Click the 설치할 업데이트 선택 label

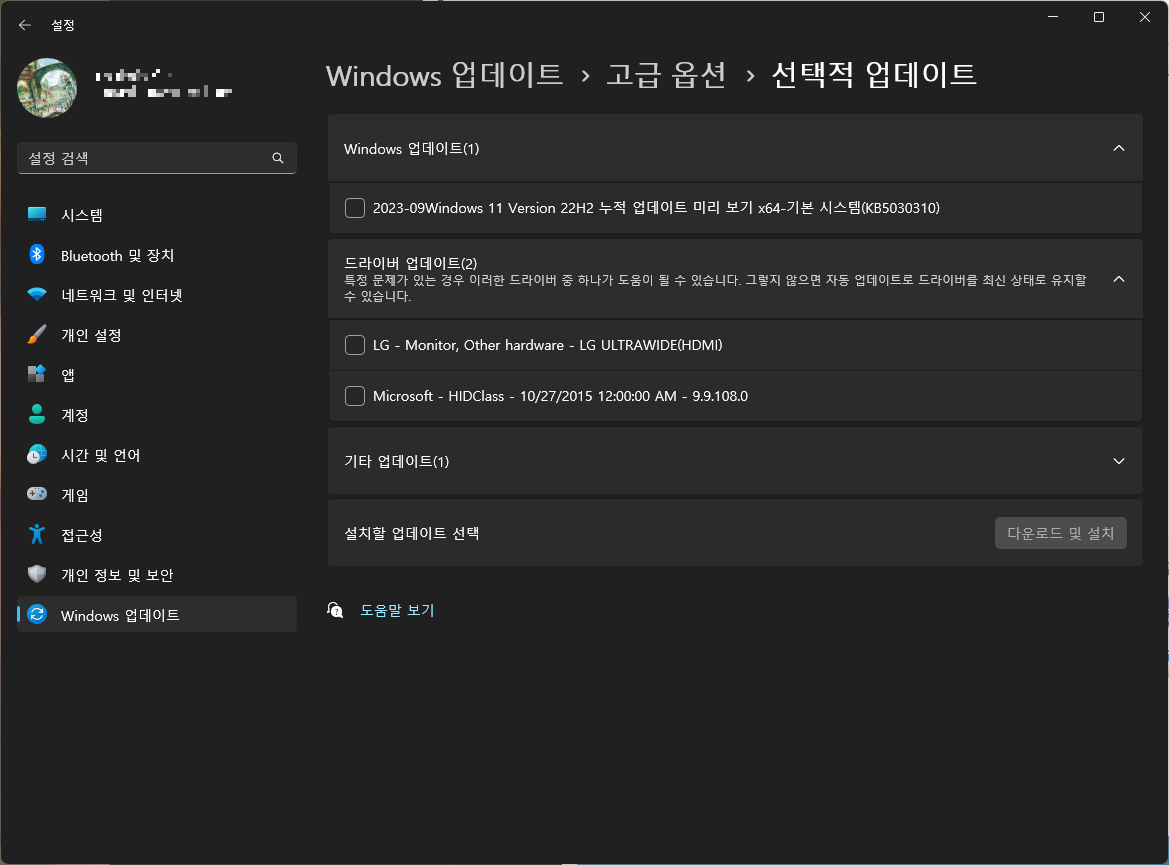[412, 533]
